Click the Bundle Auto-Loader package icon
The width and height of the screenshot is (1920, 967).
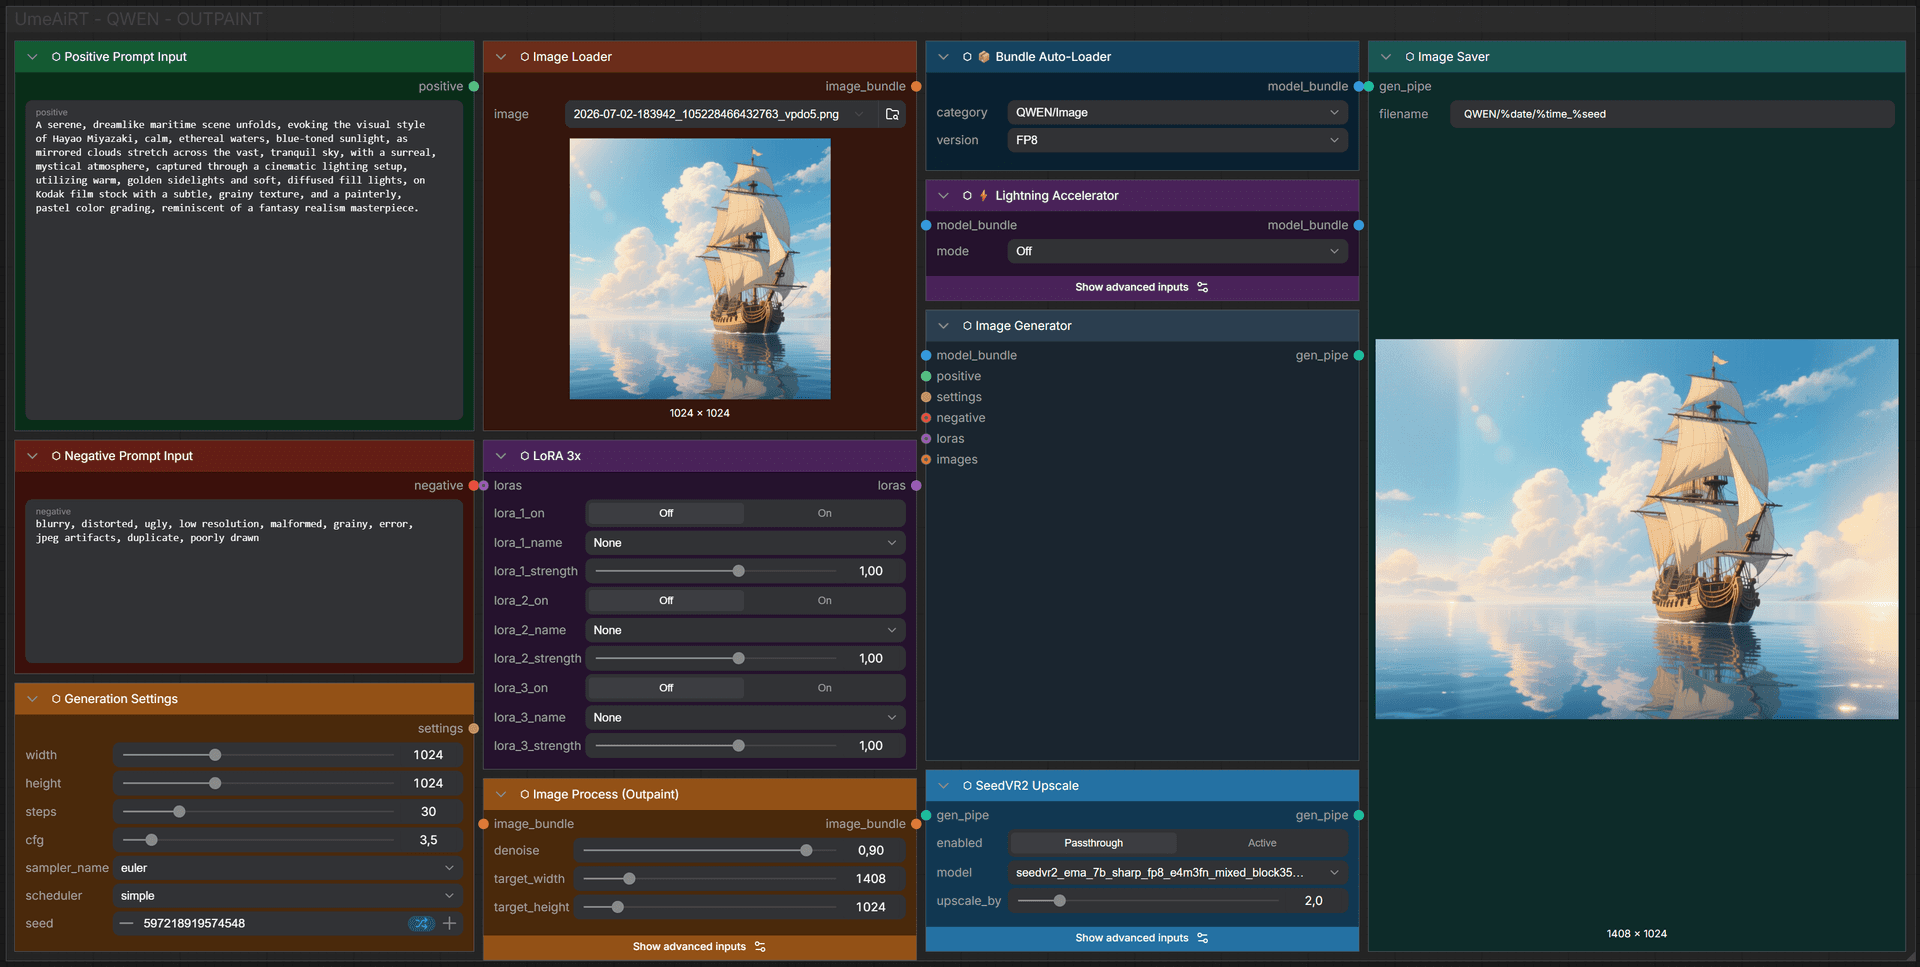pos(984,57)
